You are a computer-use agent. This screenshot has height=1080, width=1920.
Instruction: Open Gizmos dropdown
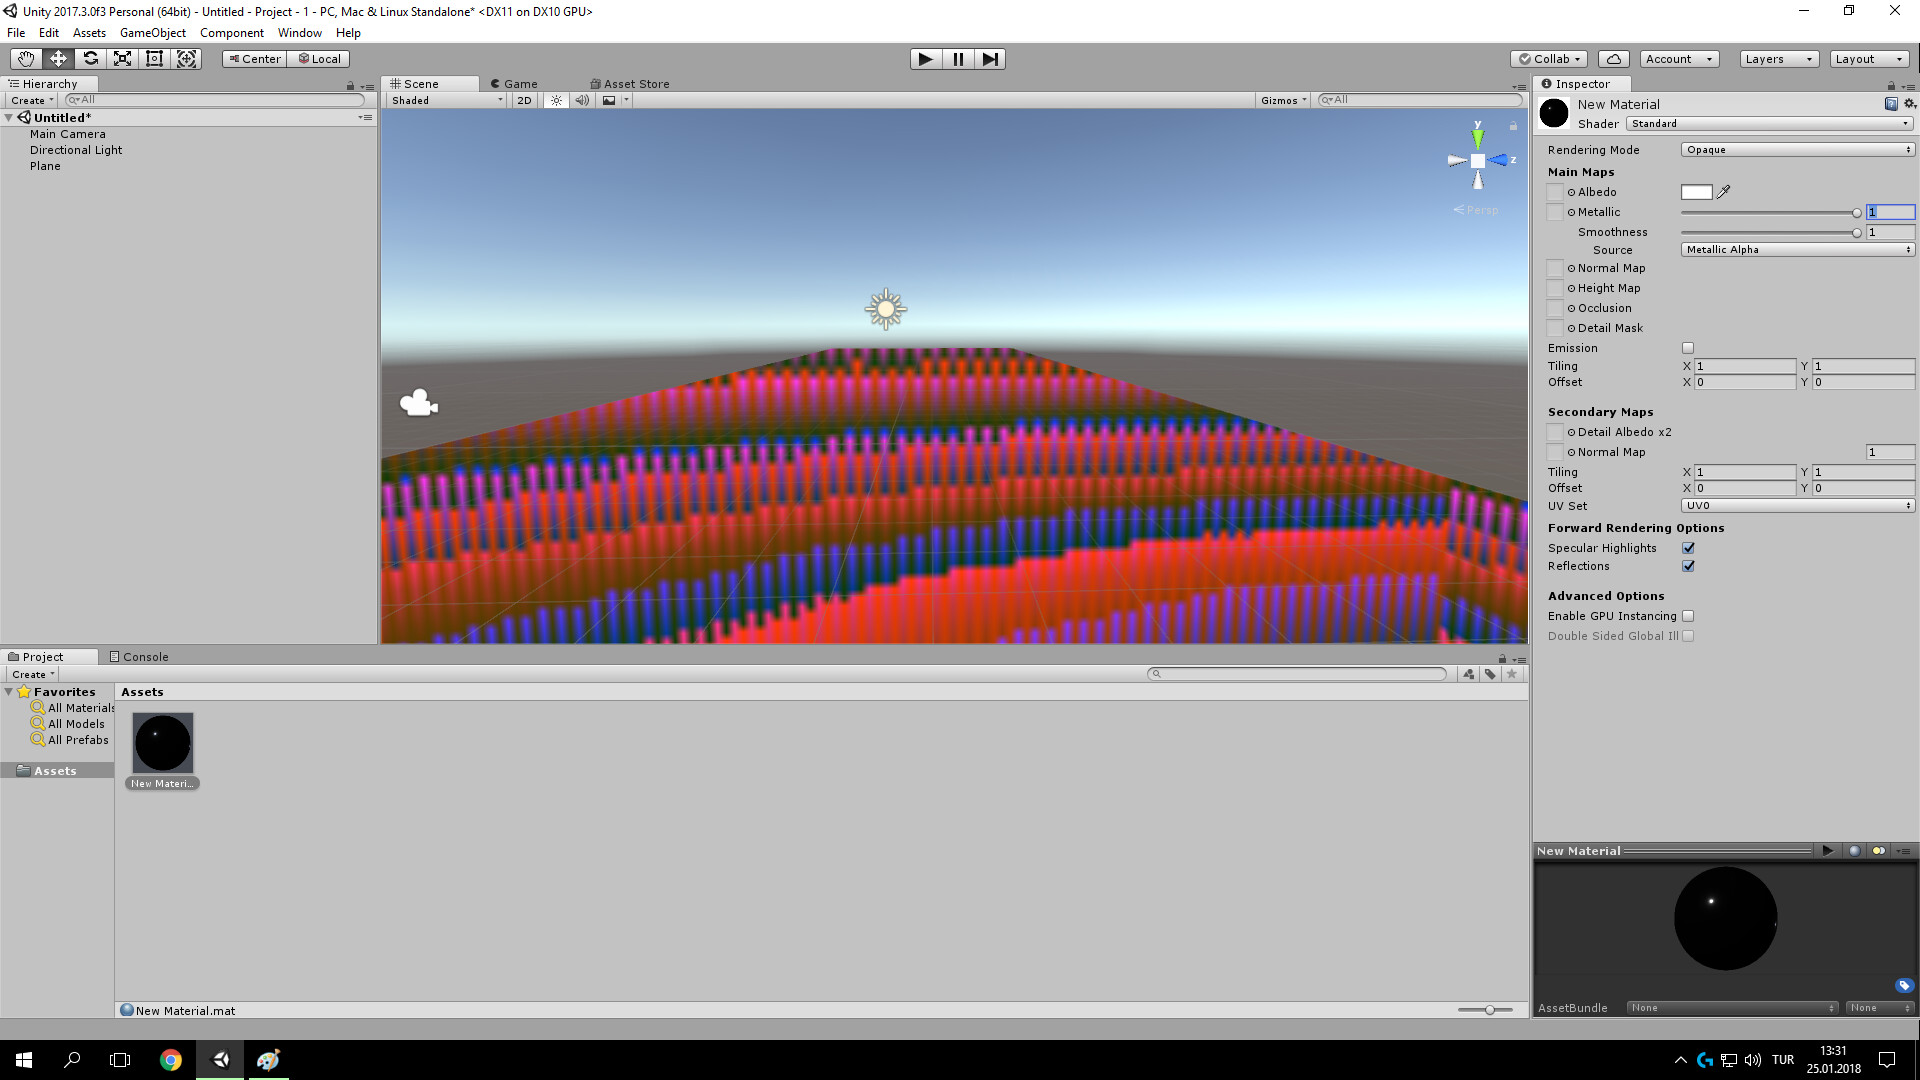tap(1284, 100)
